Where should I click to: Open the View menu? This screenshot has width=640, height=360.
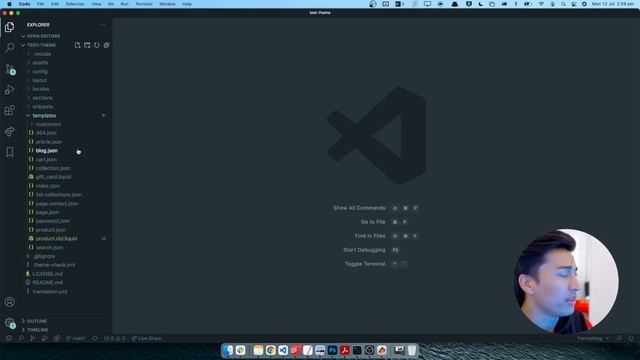pyautogui.click(x=96, y=4)
